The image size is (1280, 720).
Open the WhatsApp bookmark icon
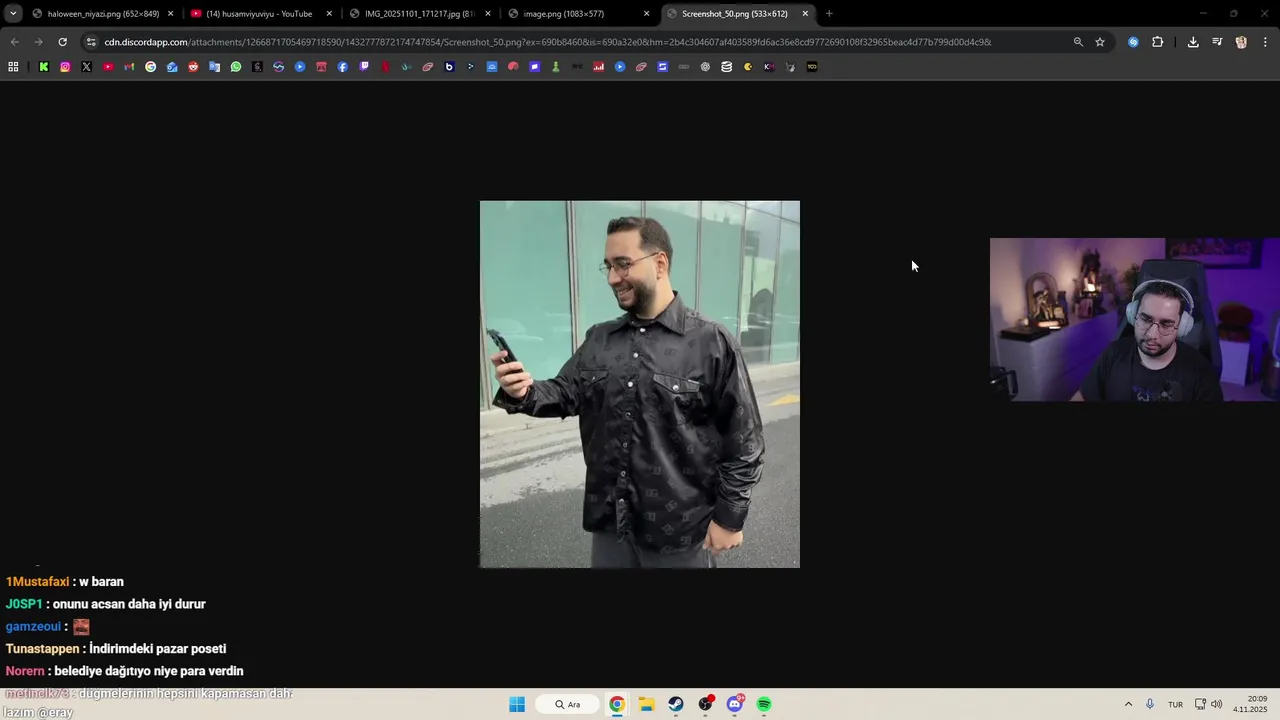point(236,67)
